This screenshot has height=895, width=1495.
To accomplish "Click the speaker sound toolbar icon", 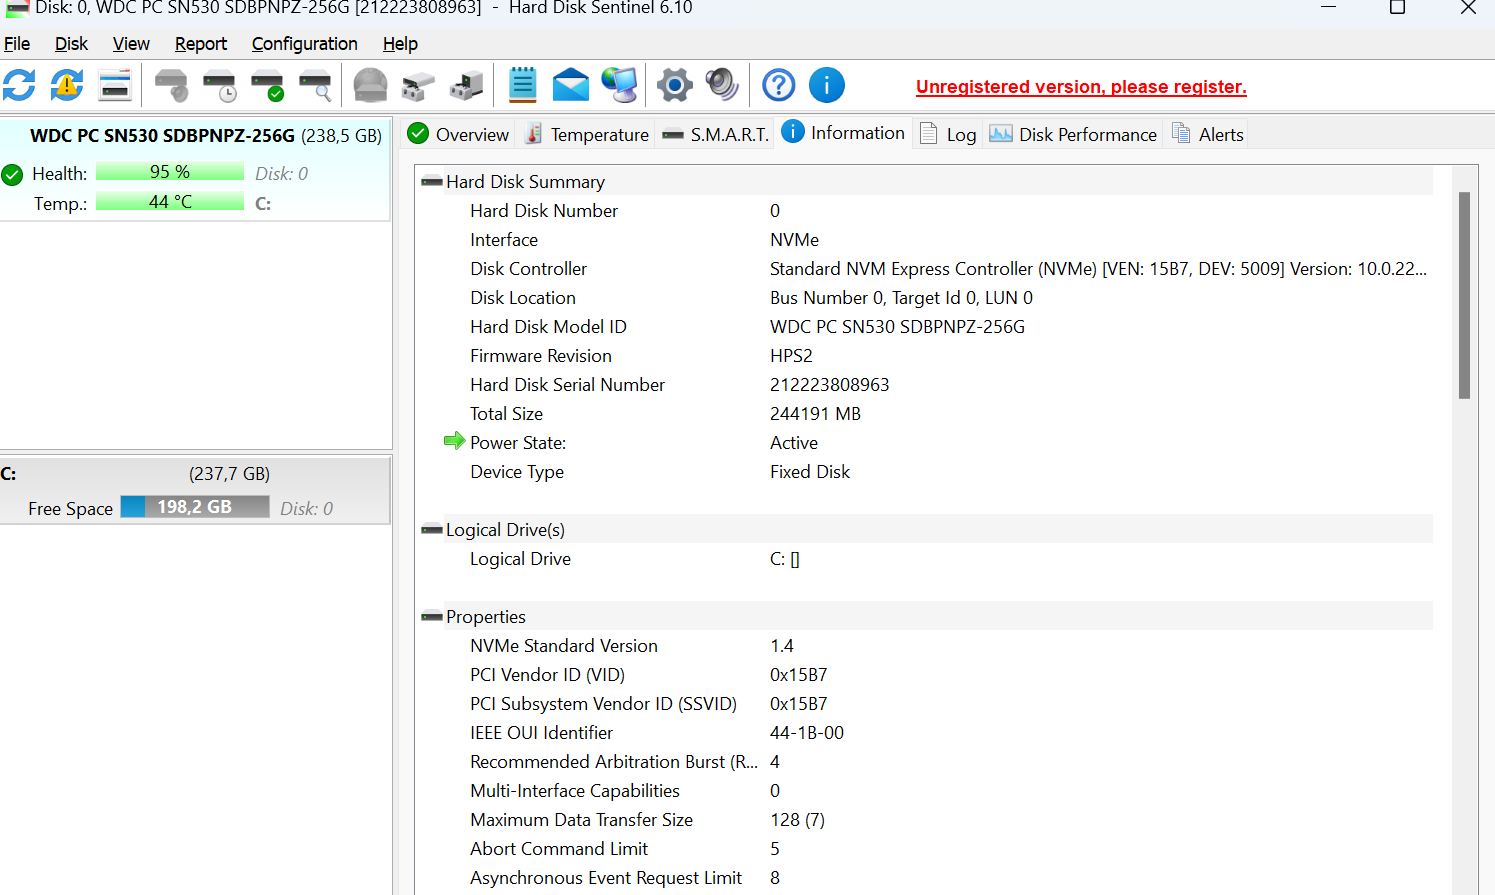I will [x=722, y=86].
